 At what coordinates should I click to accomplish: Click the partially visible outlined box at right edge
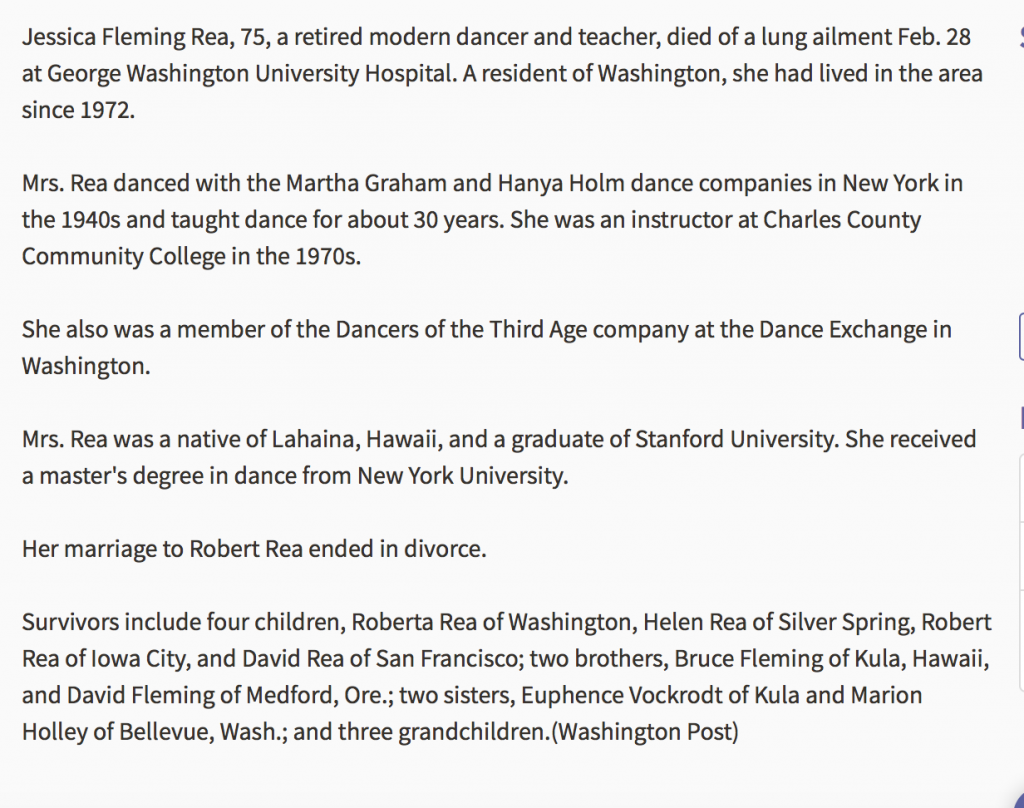[1021, 336]
